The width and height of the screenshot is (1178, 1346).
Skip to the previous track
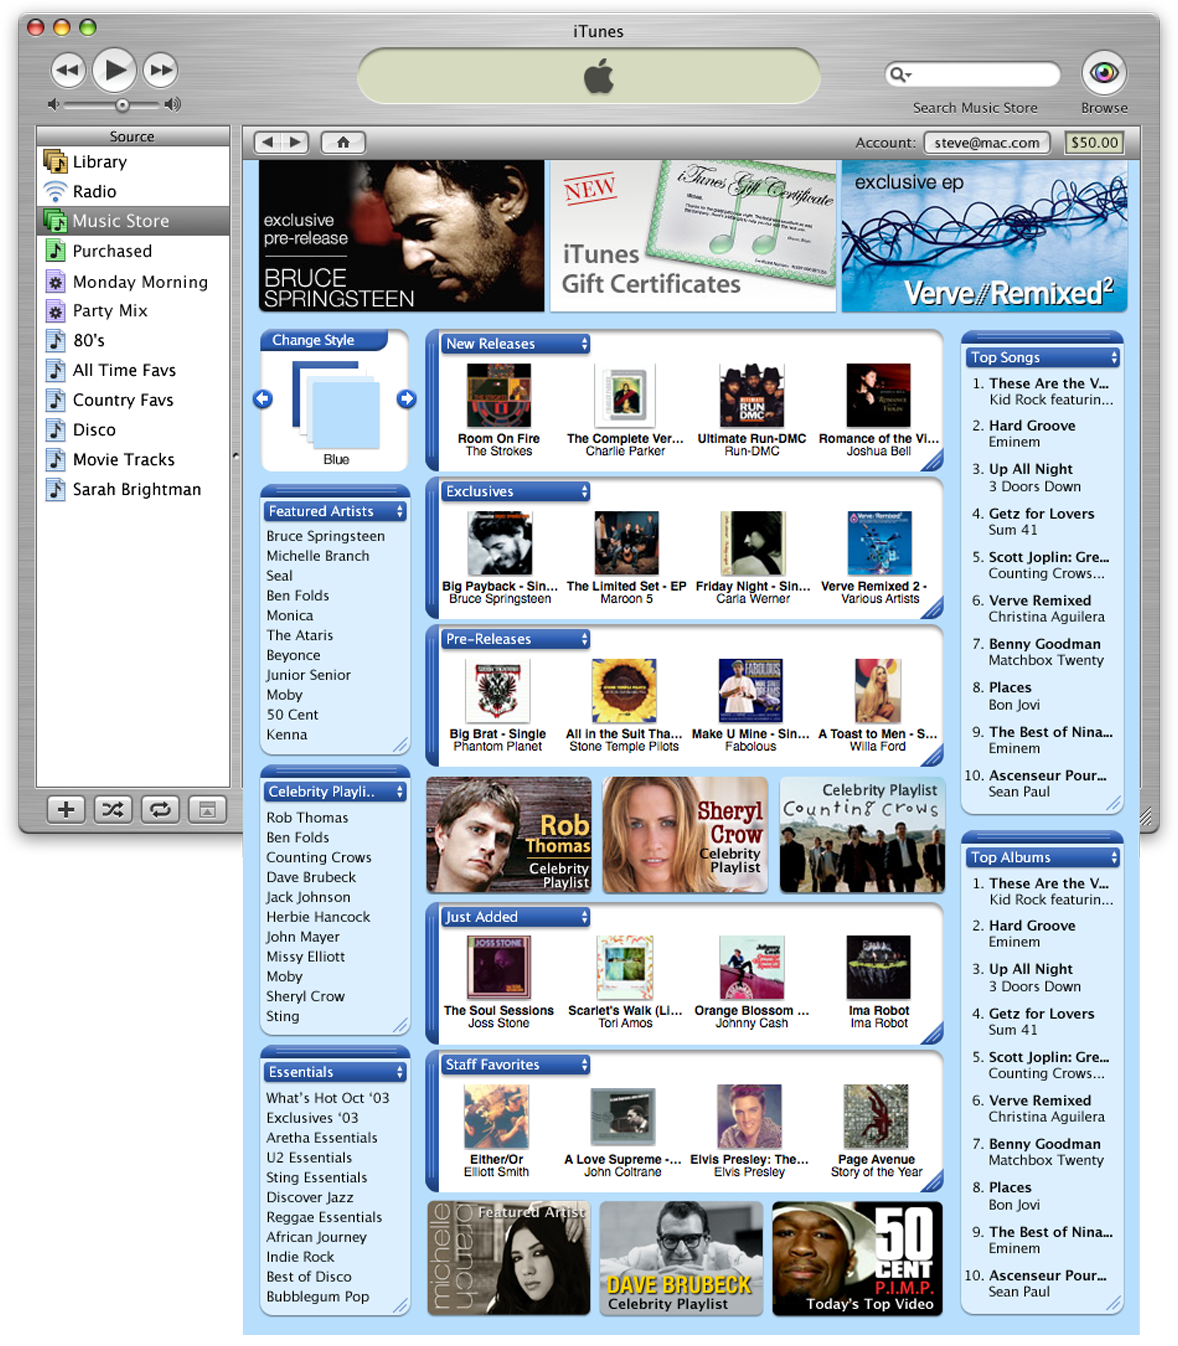coord(69,70)
